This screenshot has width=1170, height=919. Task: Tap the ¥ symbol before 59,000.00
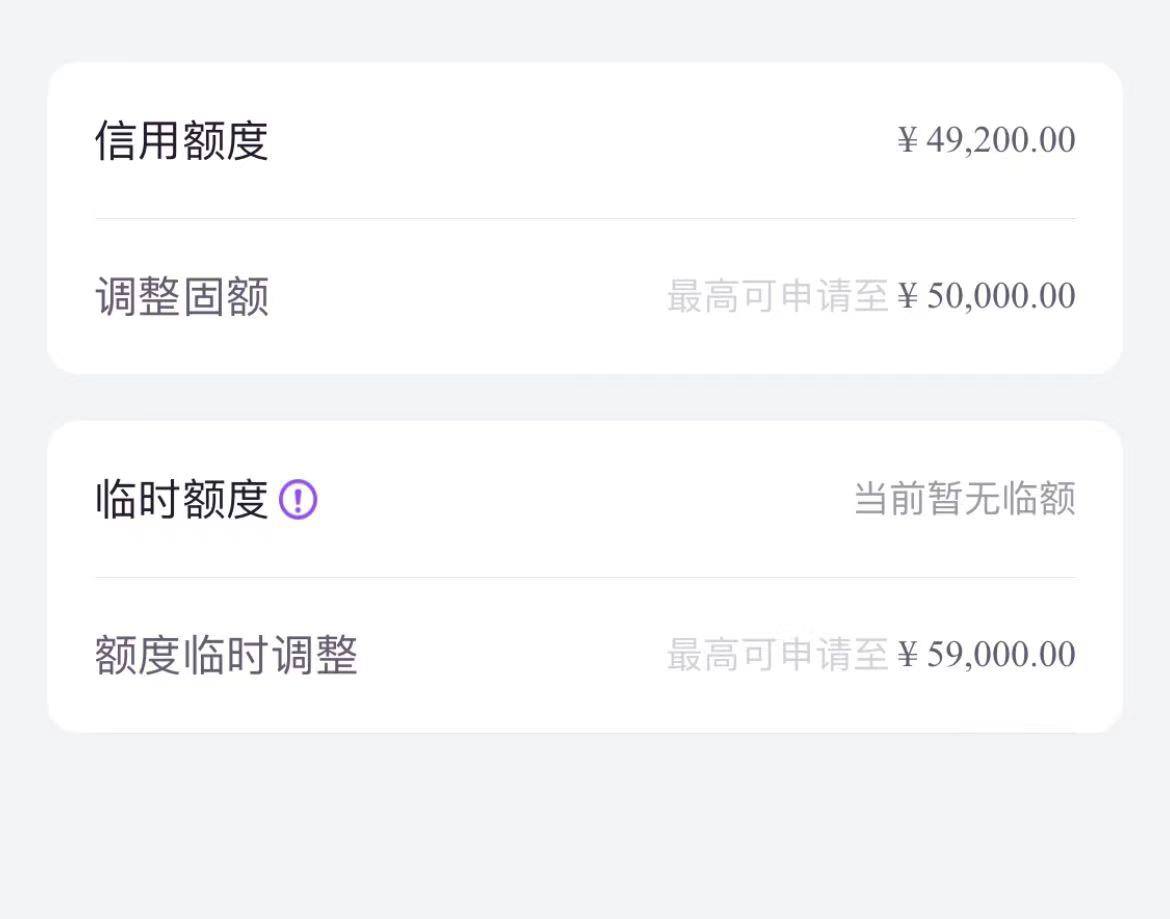click(x=907, y=655)
